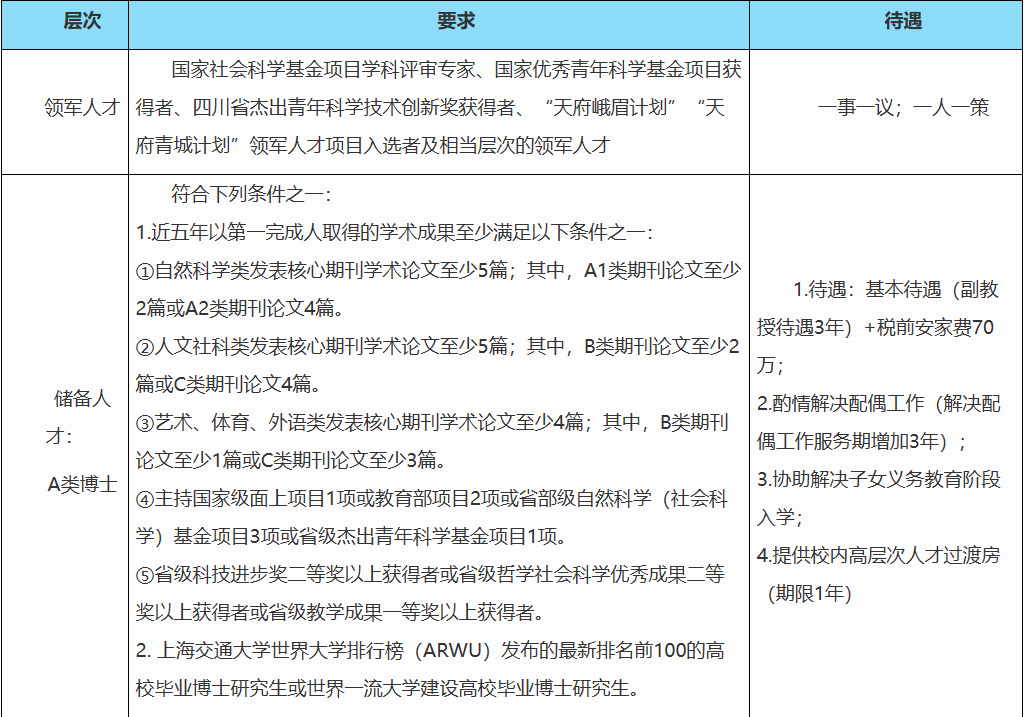Click the line starting '2.酌情解决配偶工作'
This screenshot has width=1024, height=717.
(x=879, y=404)
